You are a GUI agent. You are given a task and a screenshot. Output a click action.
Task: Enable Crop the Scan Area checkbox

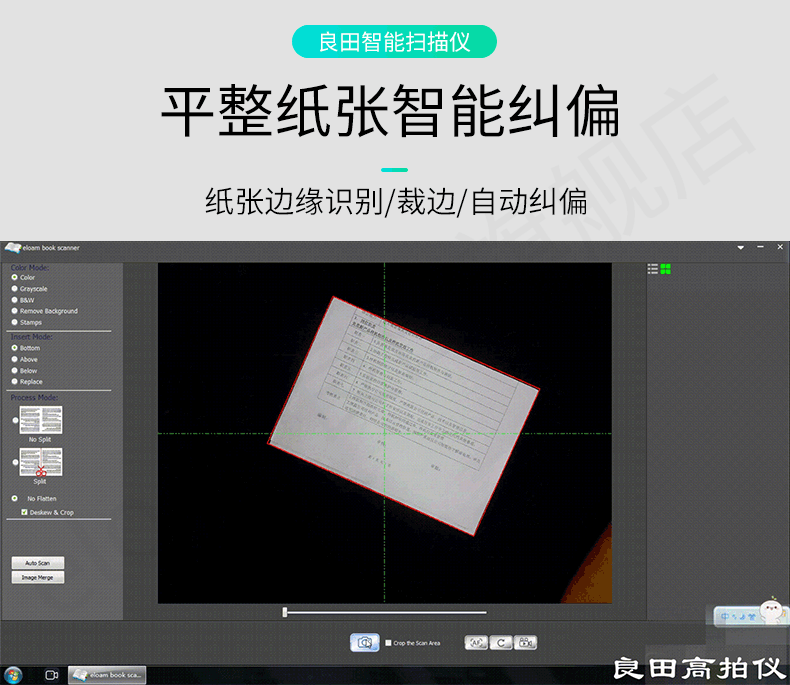pyautogui.click(x=388, y=643)
